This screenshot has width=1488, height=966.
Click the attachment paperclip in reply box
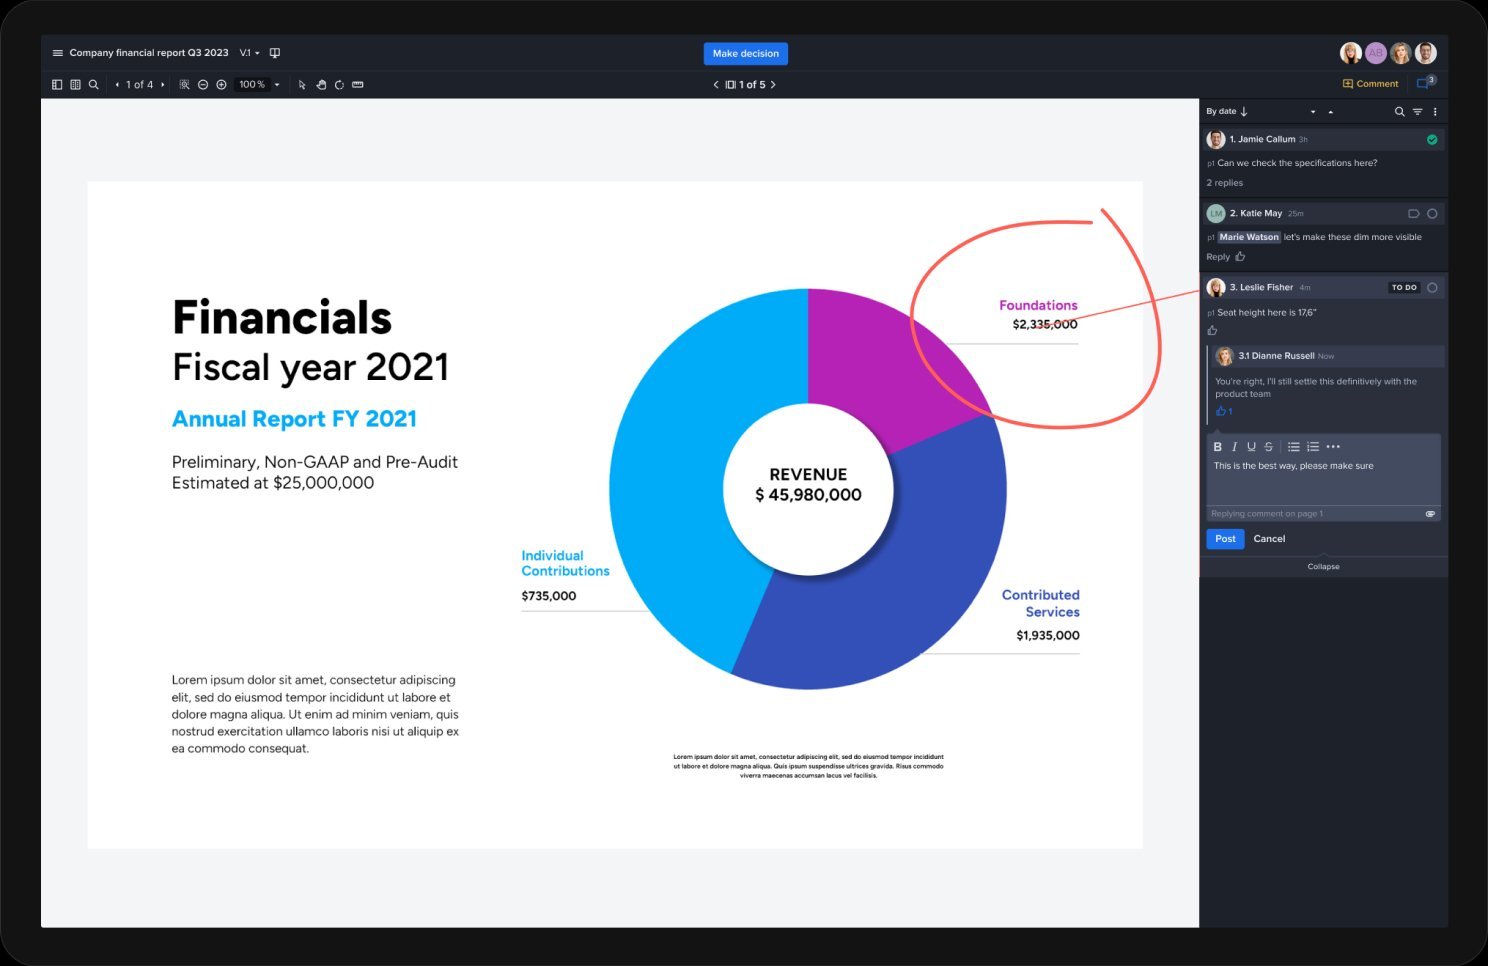[x=1430, y=514]
